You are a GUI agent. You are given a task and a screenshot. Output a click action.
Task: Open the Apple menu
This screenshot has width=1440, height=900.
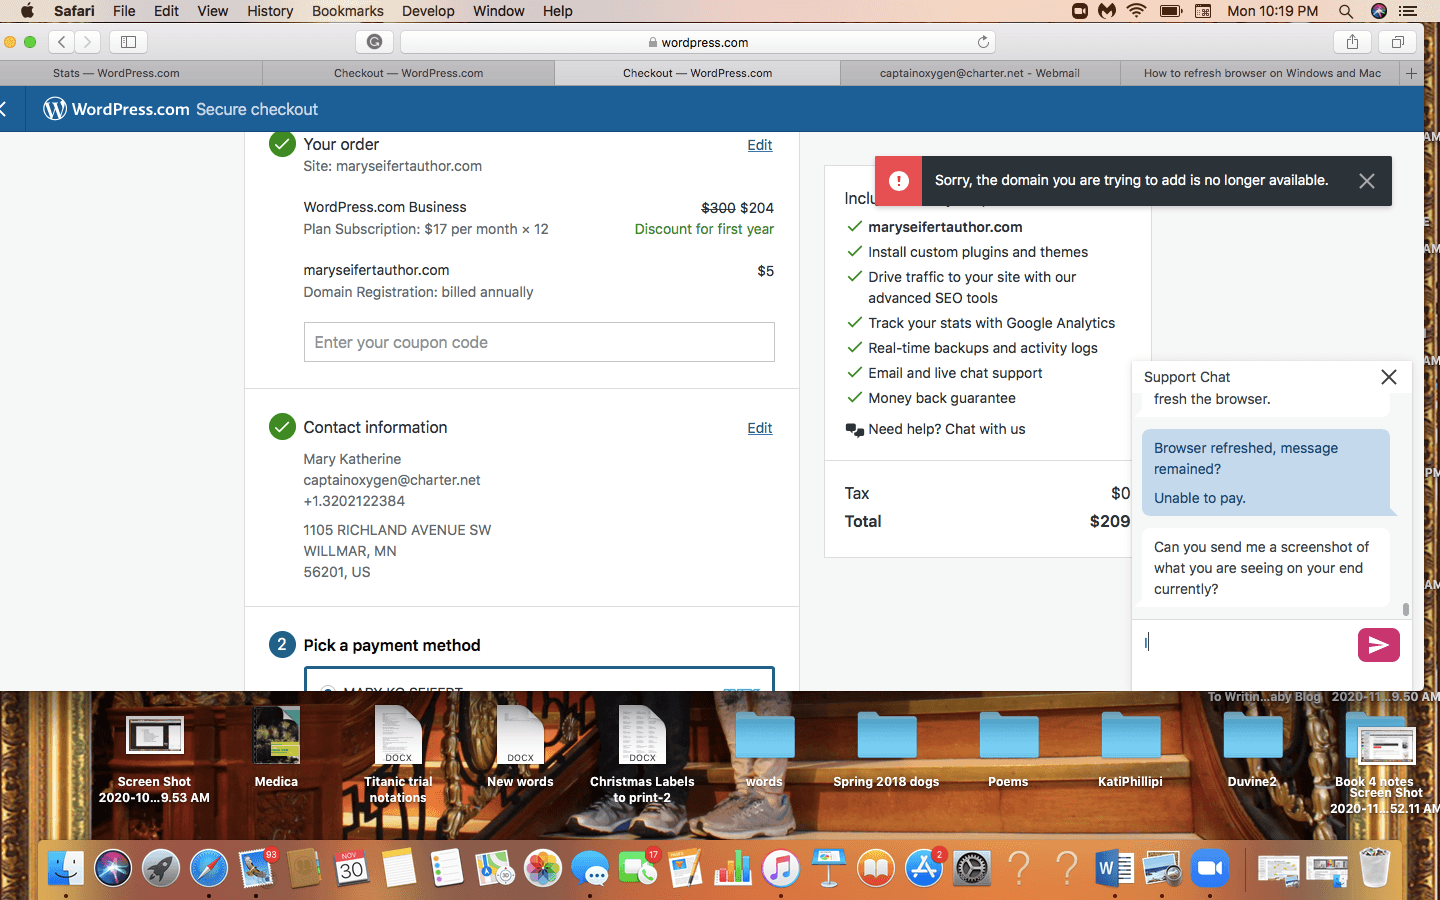click(x=27, y=11)
